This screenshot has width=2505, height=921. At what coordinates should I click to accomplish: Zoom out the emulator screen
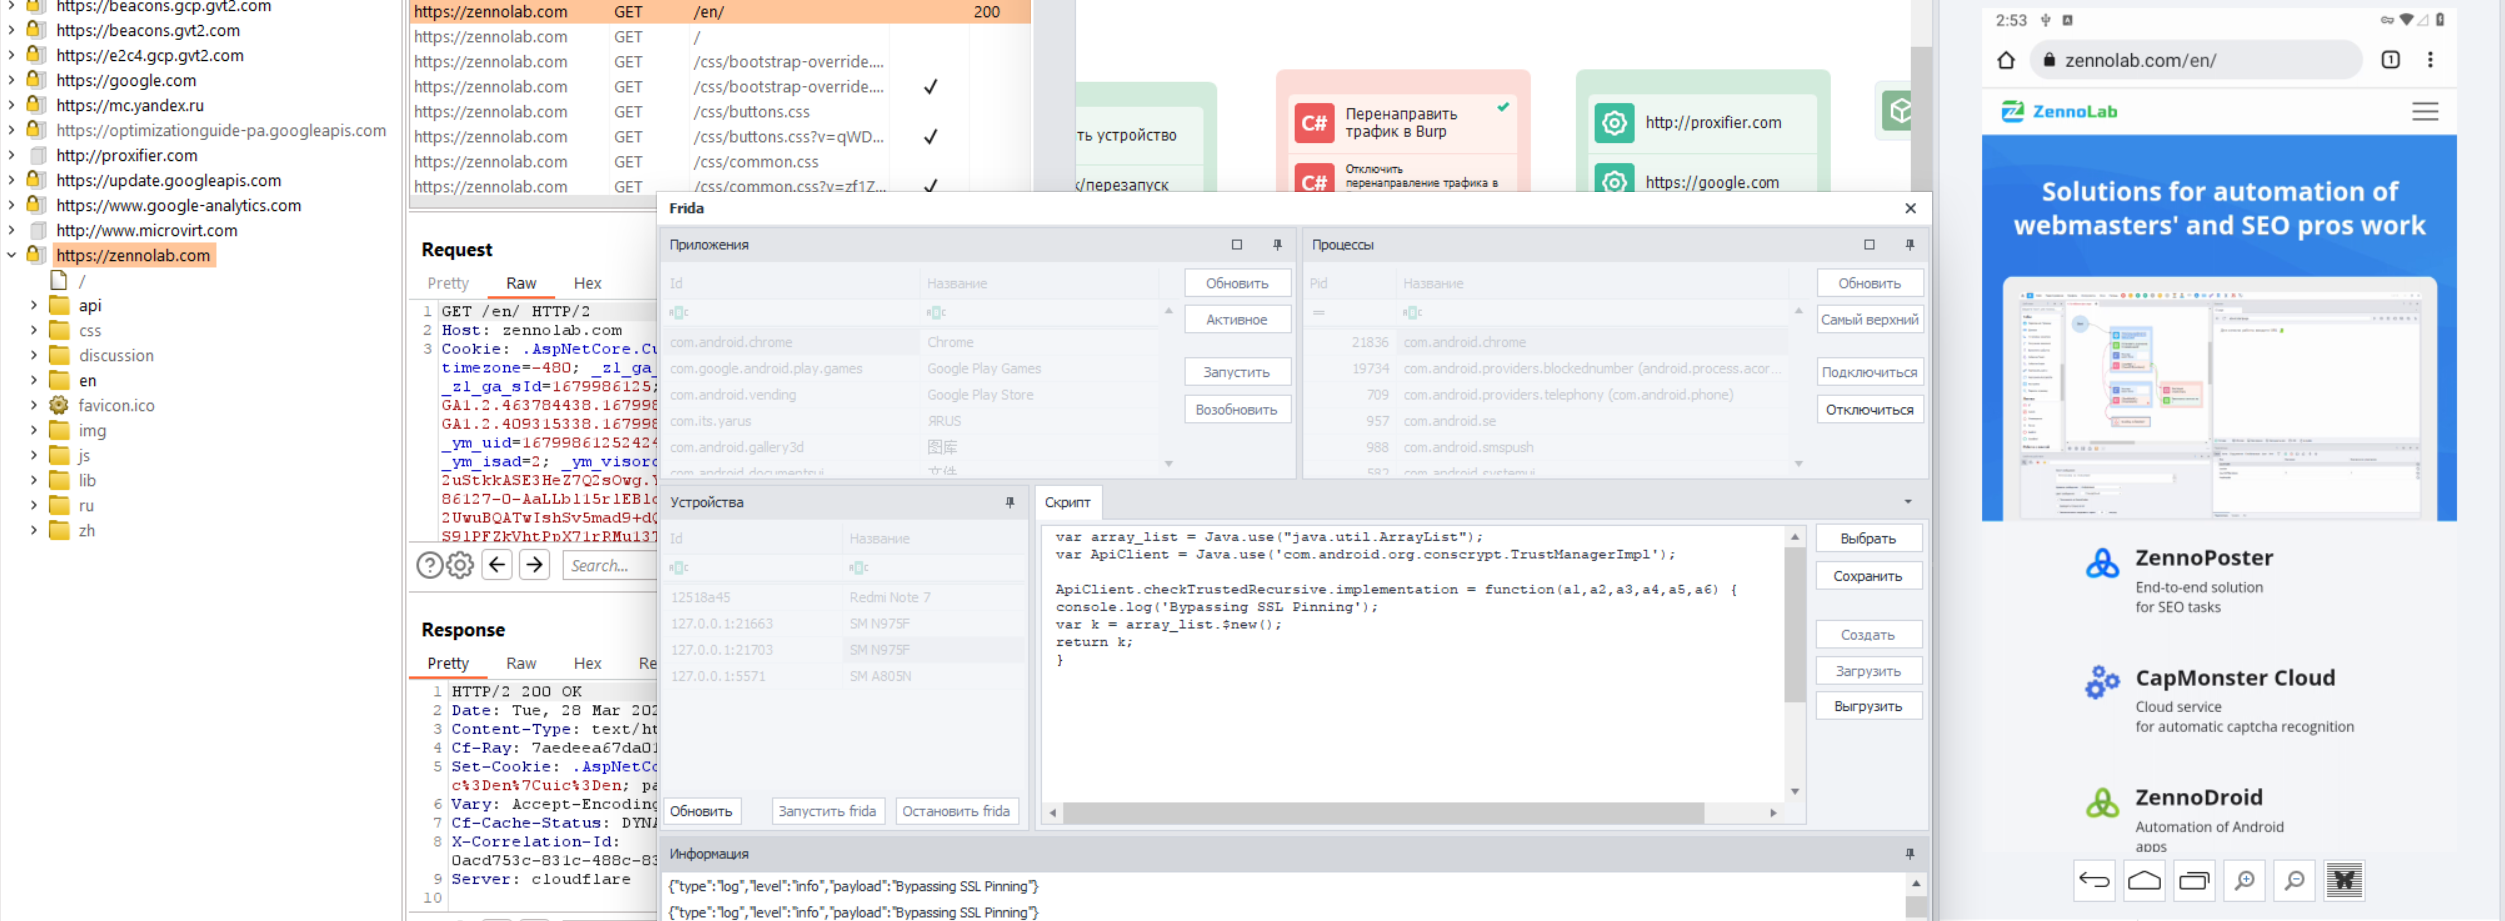[2294, 880]
